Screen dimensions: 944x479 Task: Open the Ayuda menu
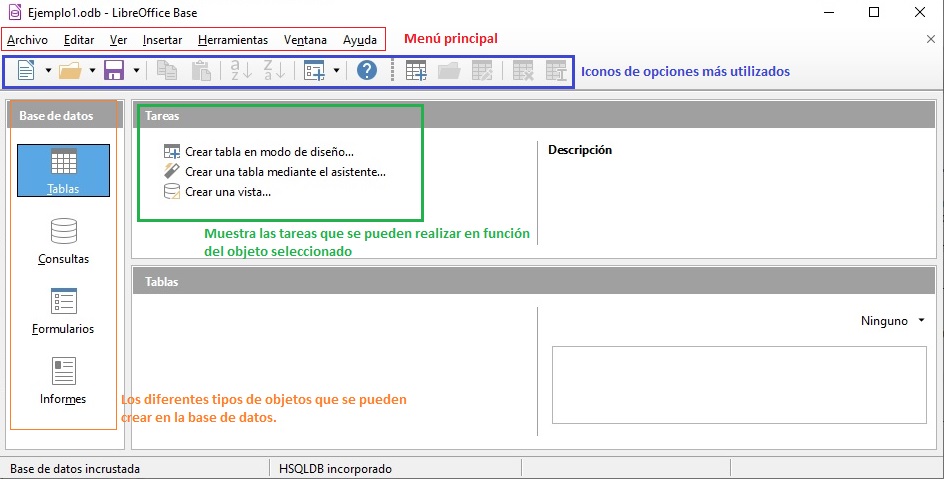coord(360,40)
